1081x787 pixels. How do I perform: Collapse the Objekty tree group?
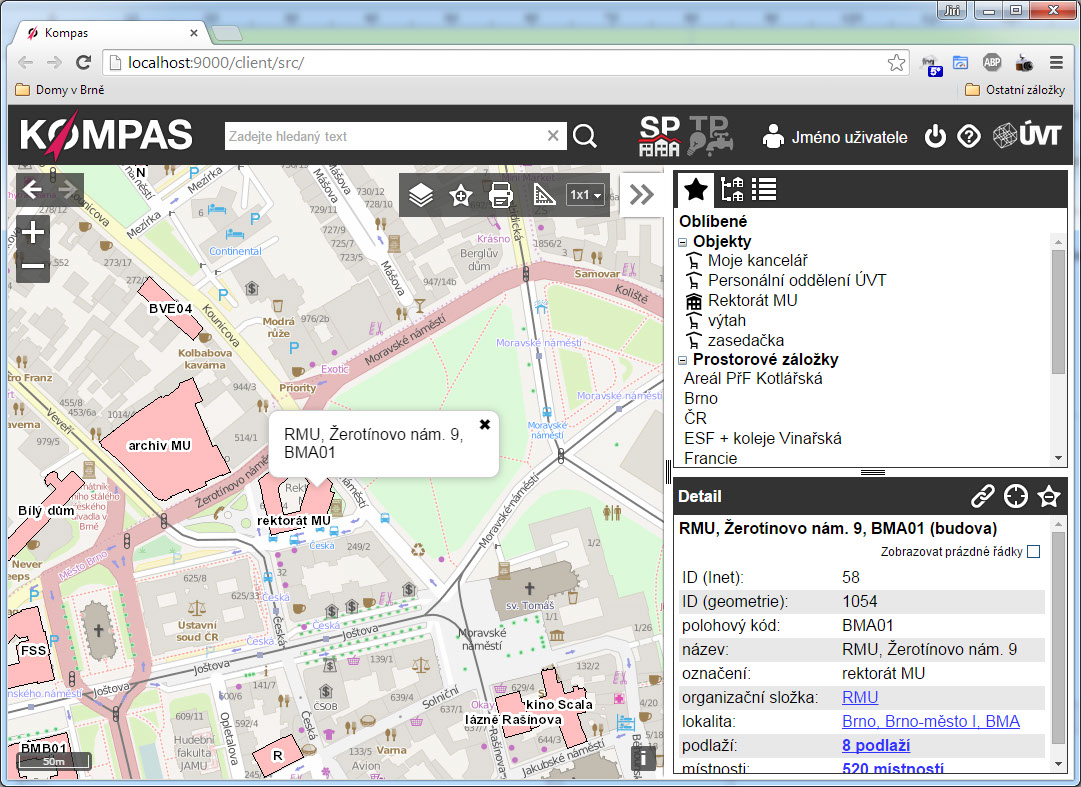[683, 242]
